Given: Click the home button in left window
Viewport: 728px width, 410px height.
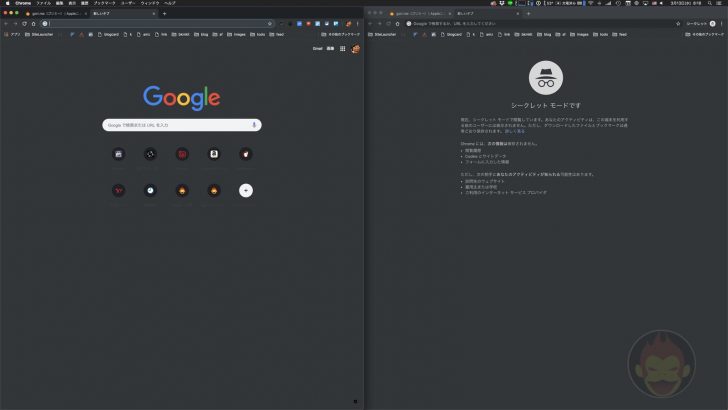Looking at the screenshot, I should coord(33,24).
